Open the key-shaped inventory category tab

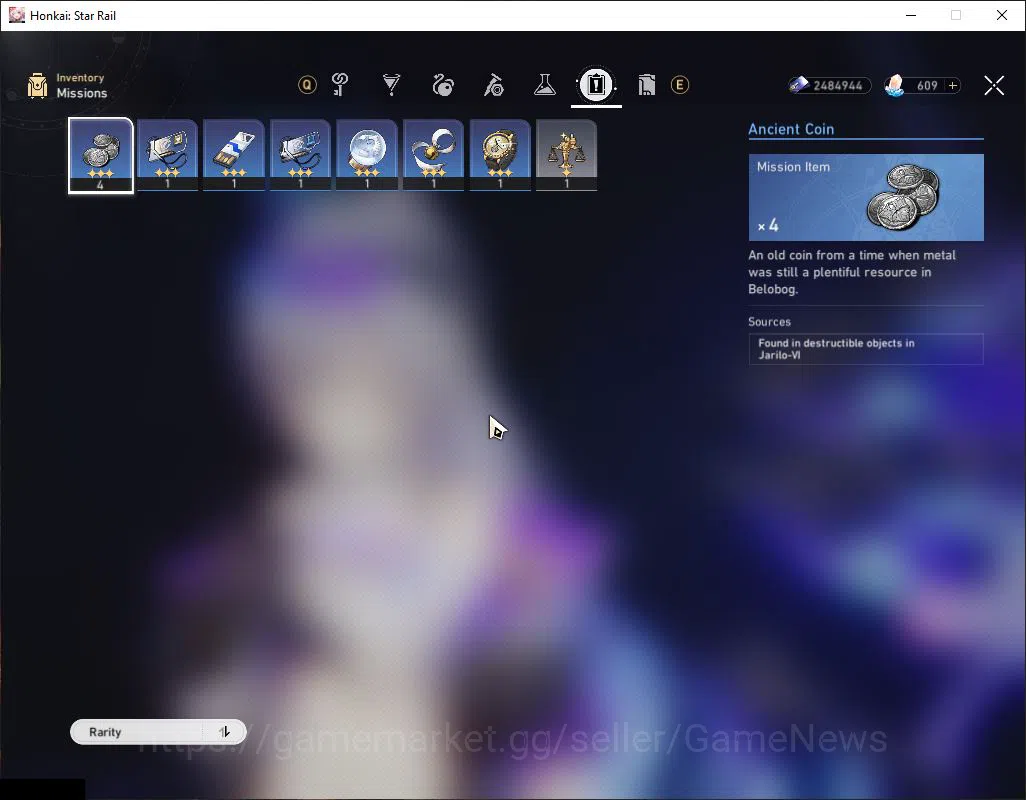tap(340, 85)
